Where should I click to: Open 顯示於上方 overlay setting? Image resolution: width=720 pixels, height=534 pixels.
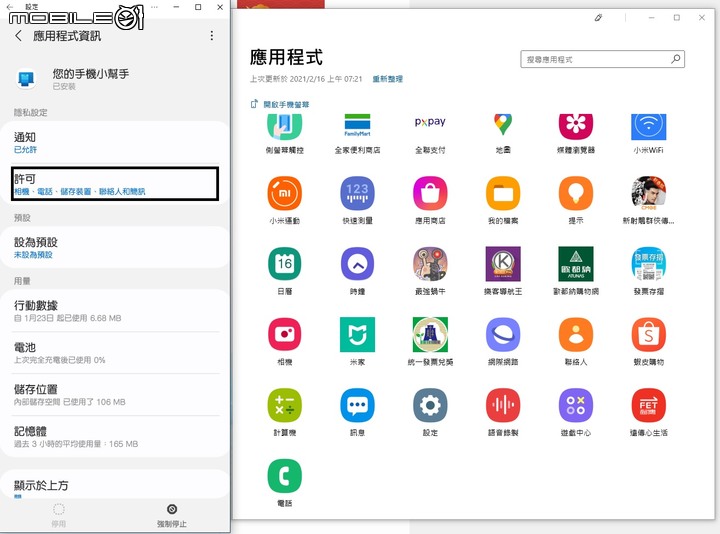click(115, 486)
